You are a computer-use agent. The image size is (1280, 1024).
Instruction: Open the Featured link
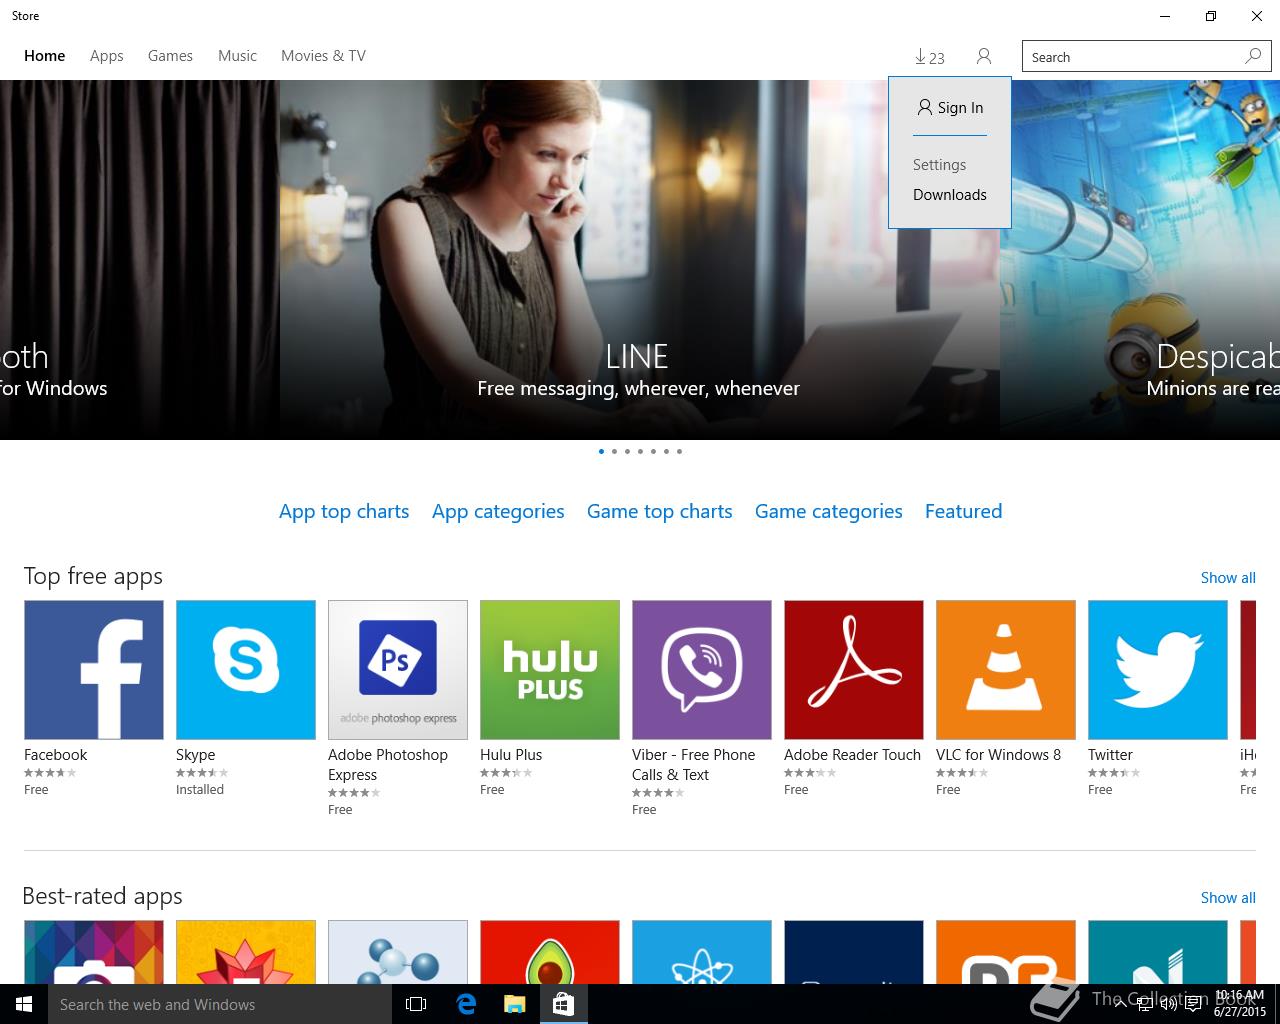click(963, 511)
